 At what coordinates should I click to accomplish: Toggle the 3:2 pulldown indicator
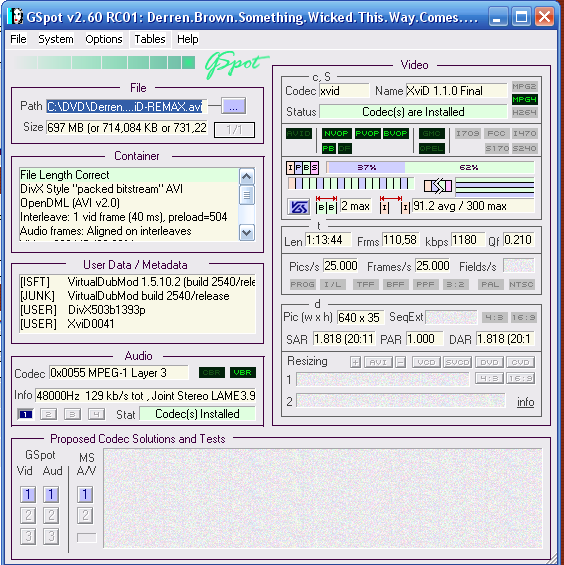click(x=456, y=284)
